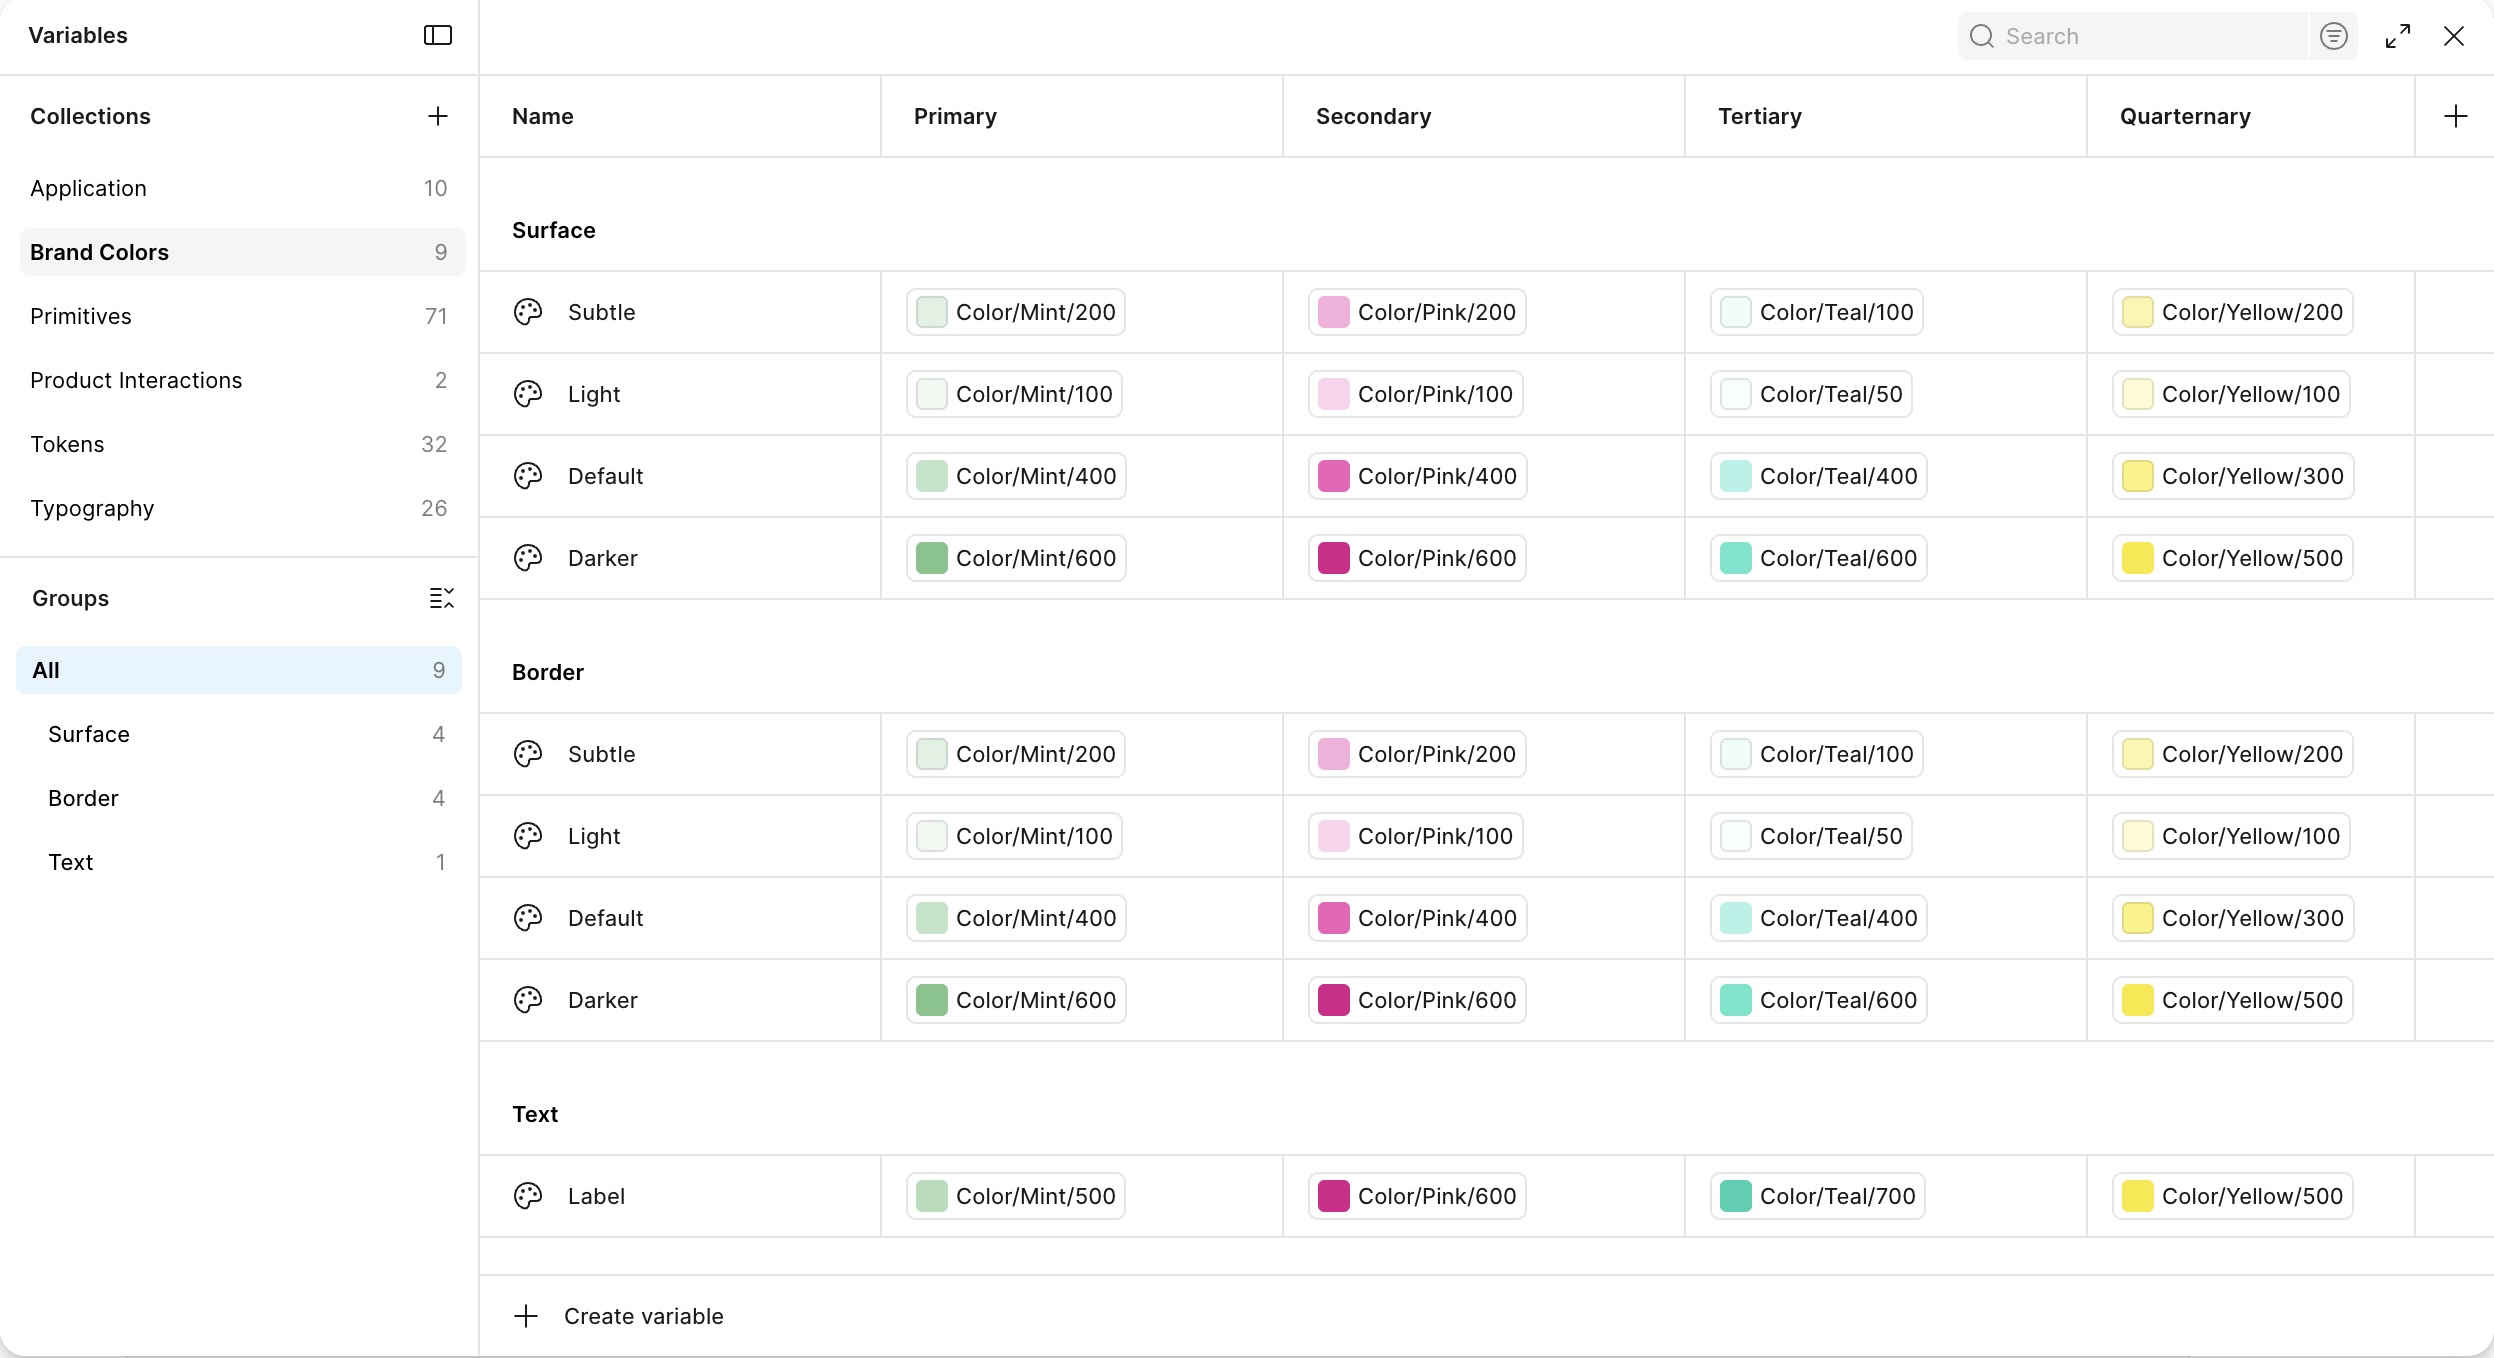
Task: Click the palette icon for Text Label
Action: click(528, 1196)
